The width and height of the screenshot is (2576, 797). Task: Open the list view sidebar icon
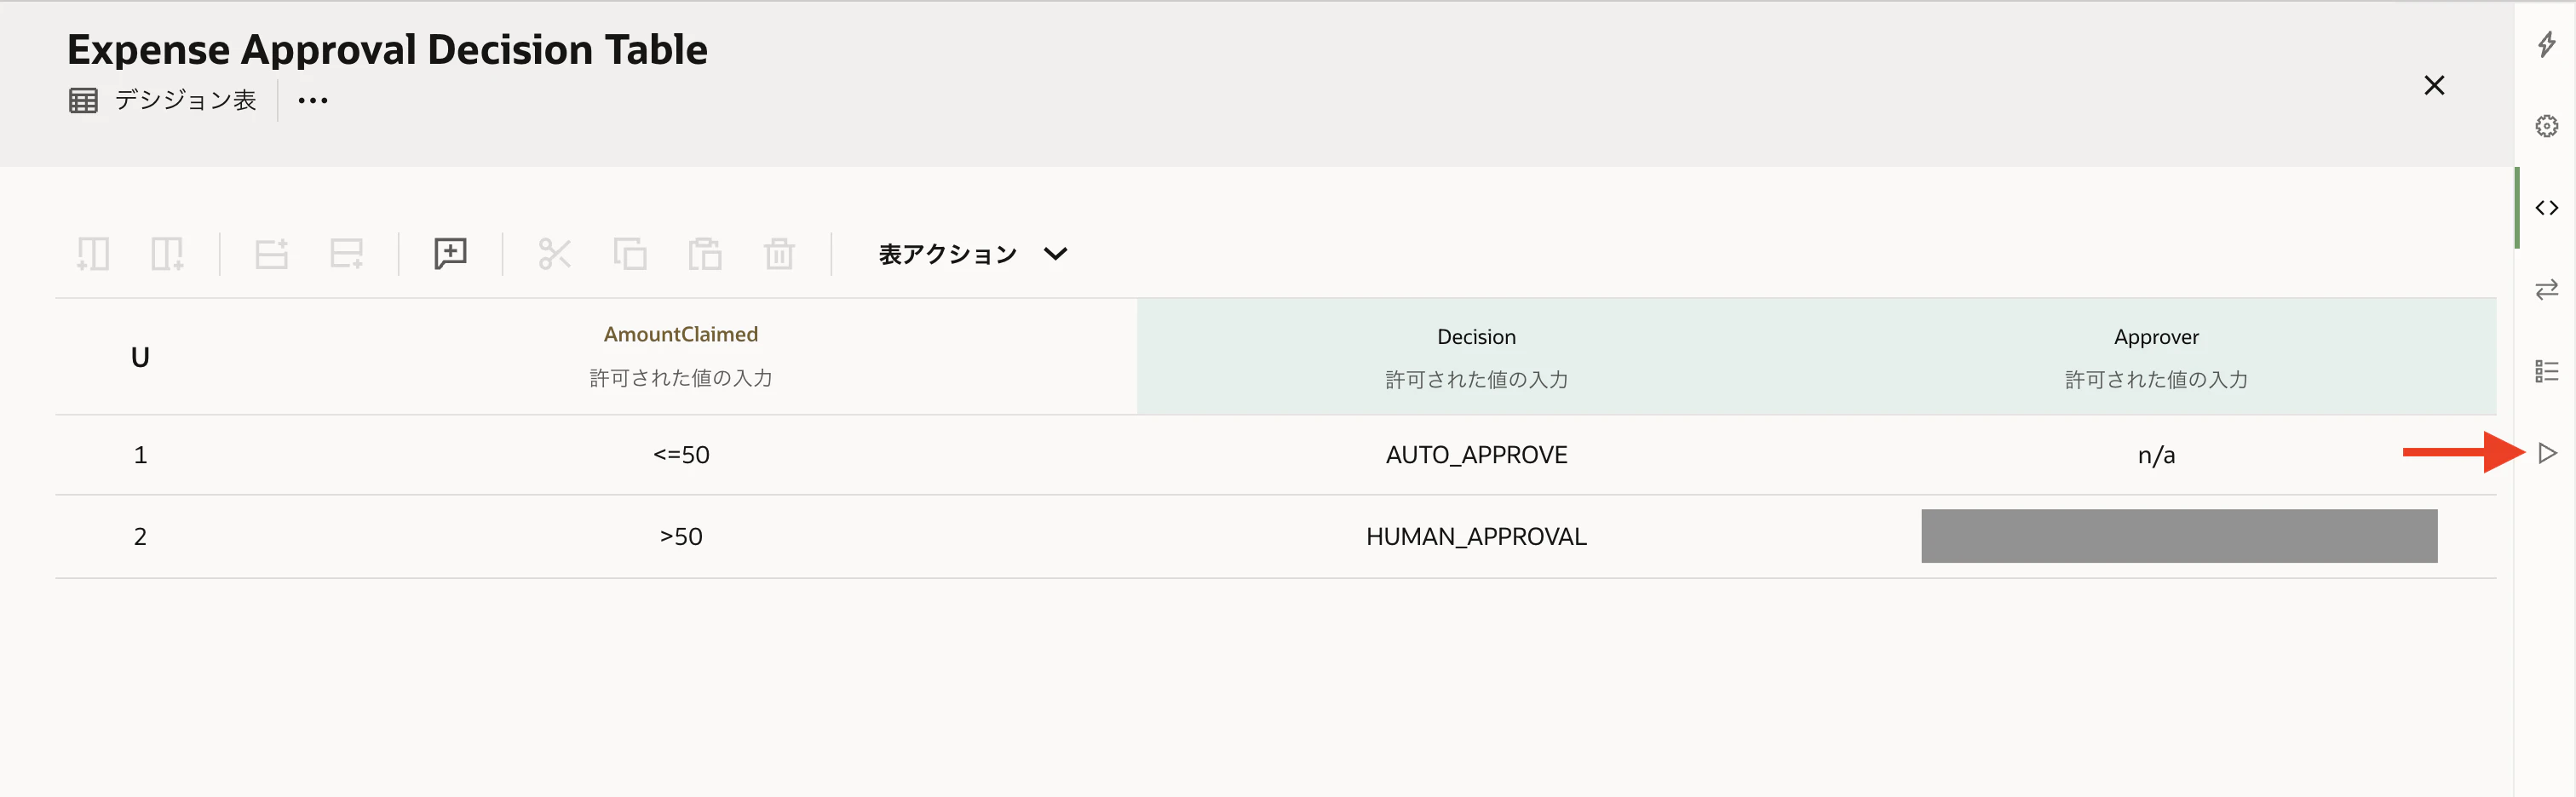[x=2547, y=371]
